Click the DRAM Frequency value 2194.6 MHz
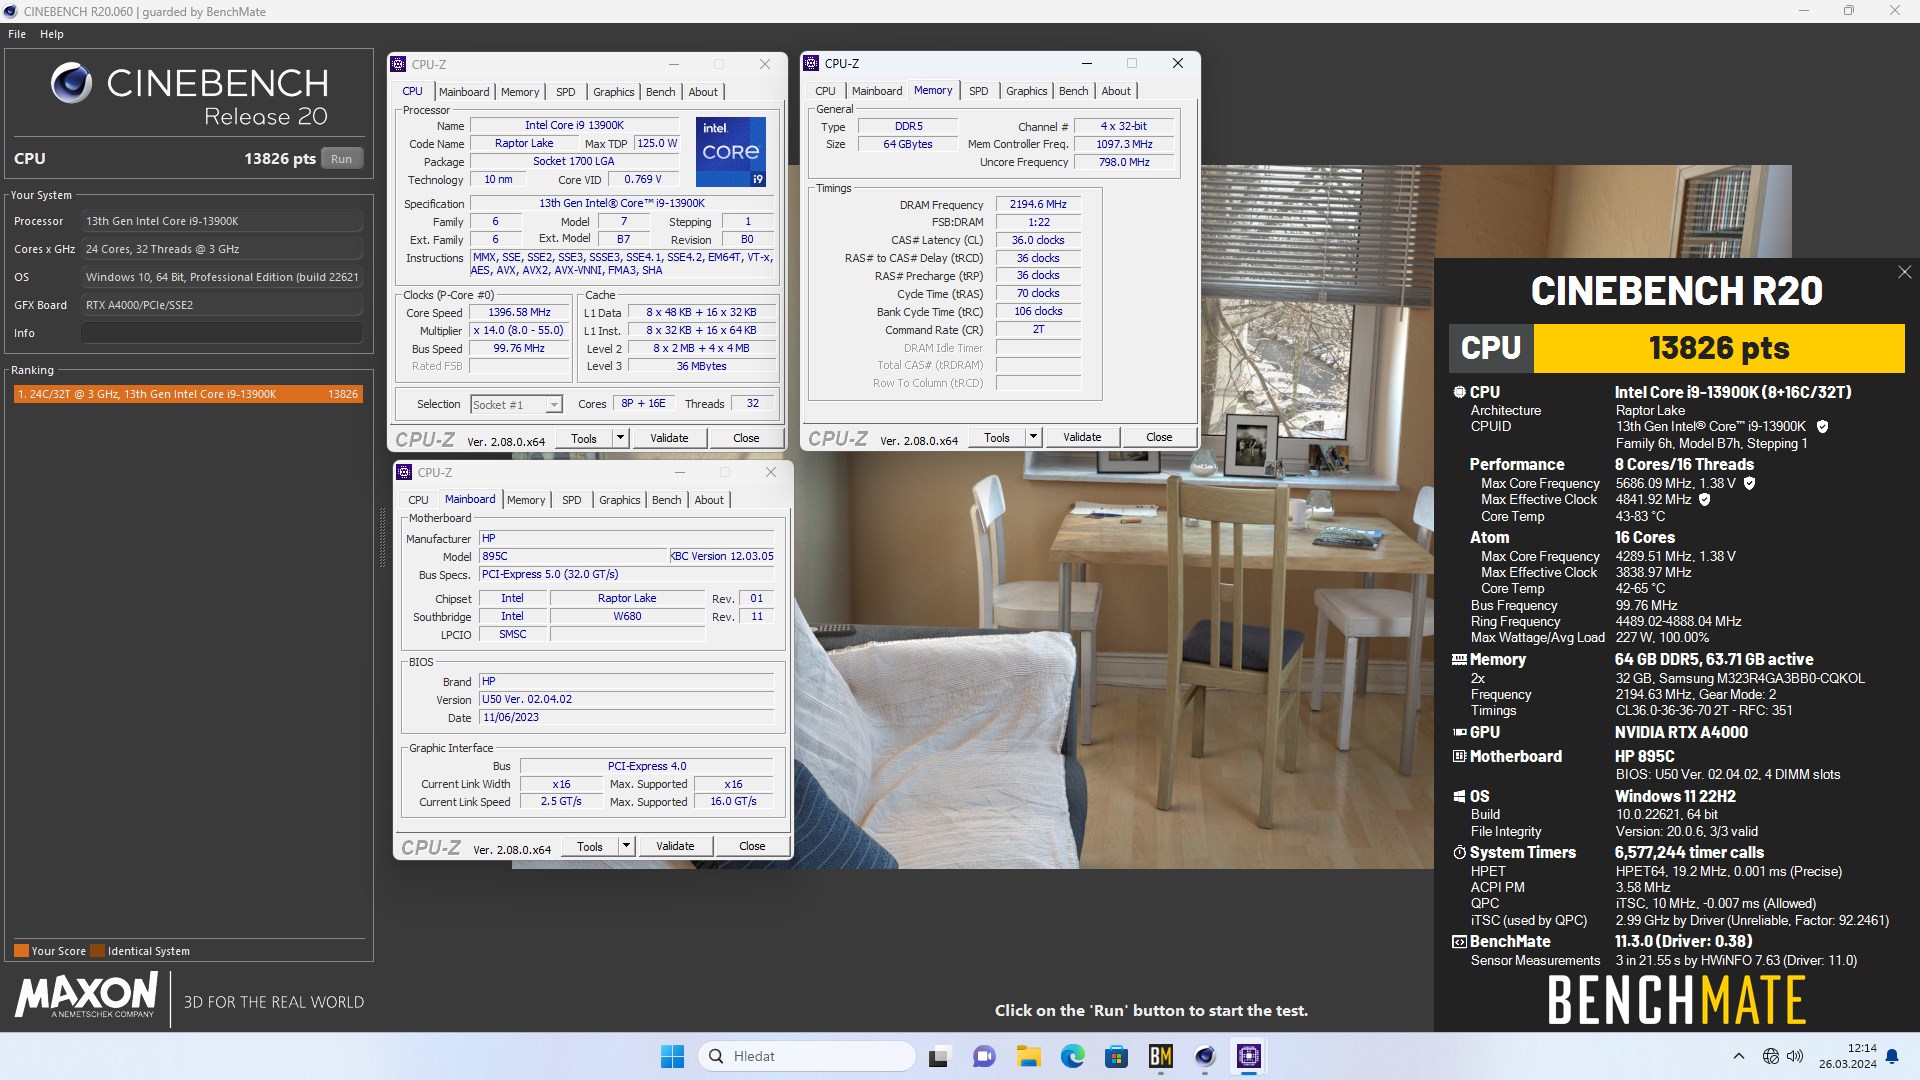The image size is (1920, 1080). [x=1038, y=204]
